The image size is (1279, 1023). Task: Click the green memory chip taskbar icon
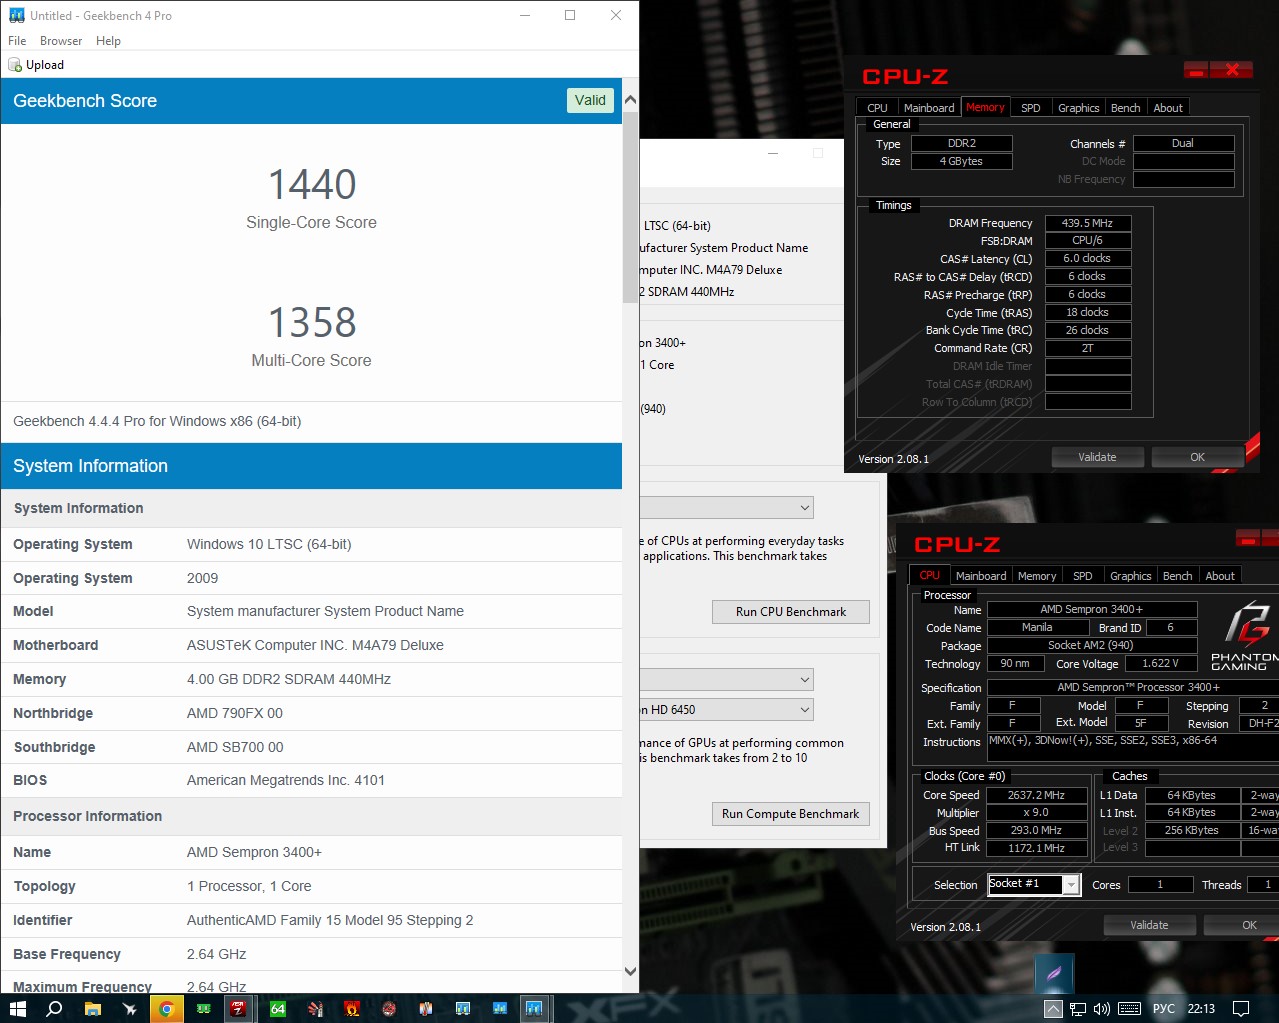[203, 1008]
